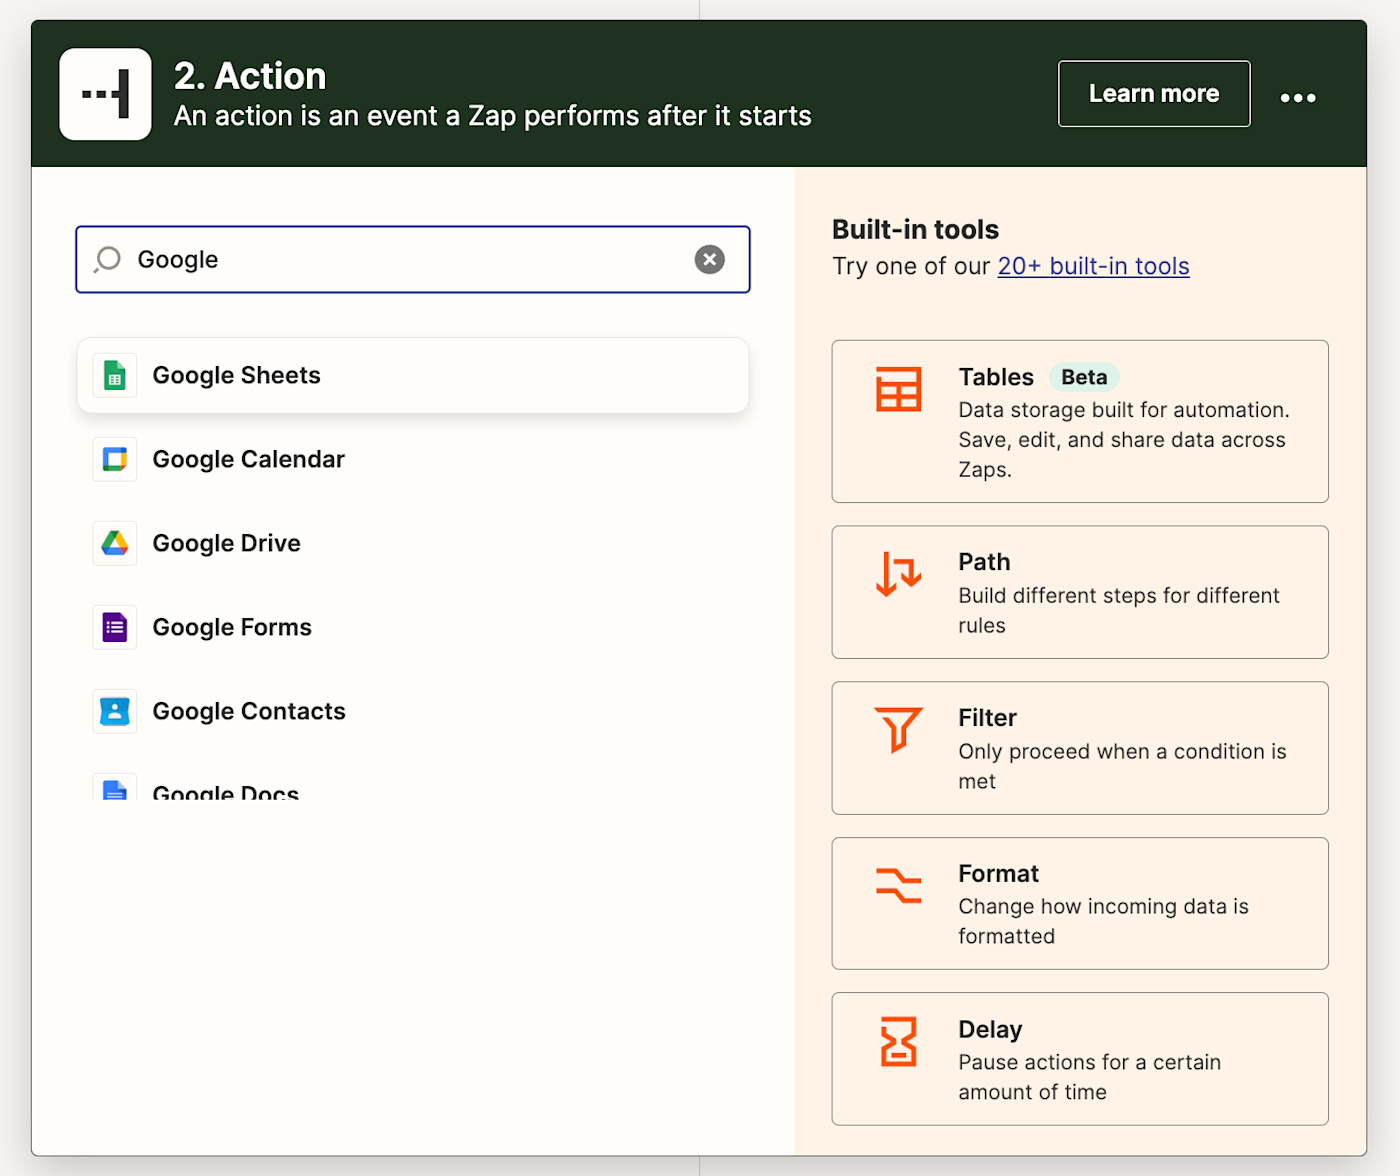The height and width of the screenshot is (1176, 1400).
Task: Choose the Format built-in tool card
Action: pos(1079,903)
